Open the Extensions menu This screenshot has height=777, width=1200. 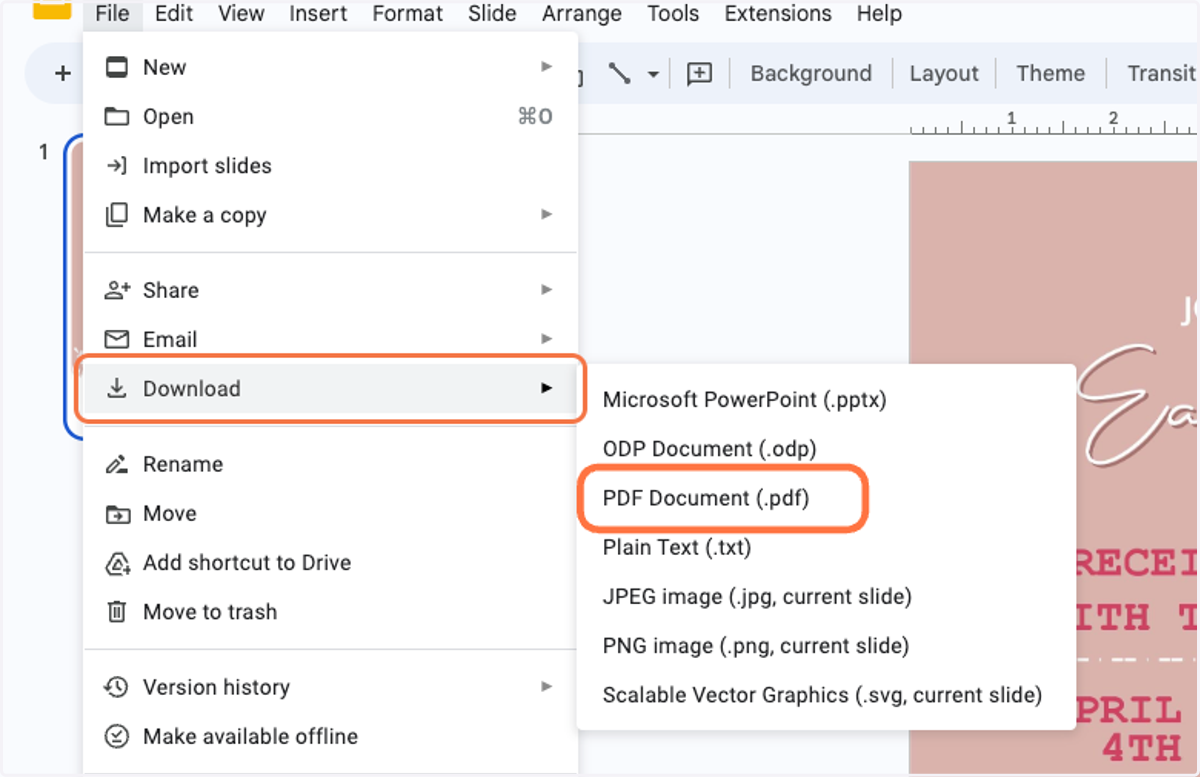coord(778,14)
